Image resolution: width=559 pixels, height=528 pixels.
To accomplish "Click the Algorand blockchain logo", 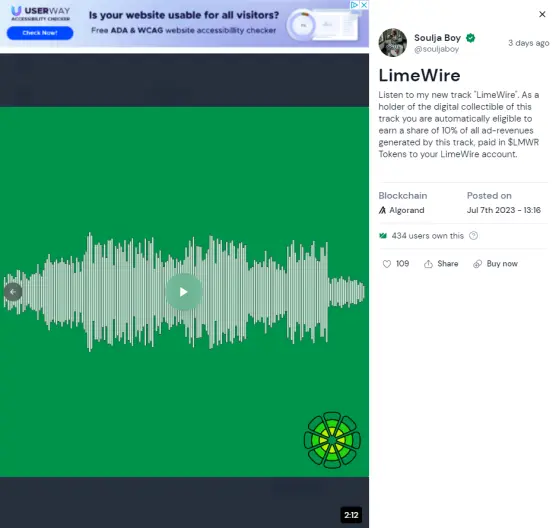I will tap(382, 210).
